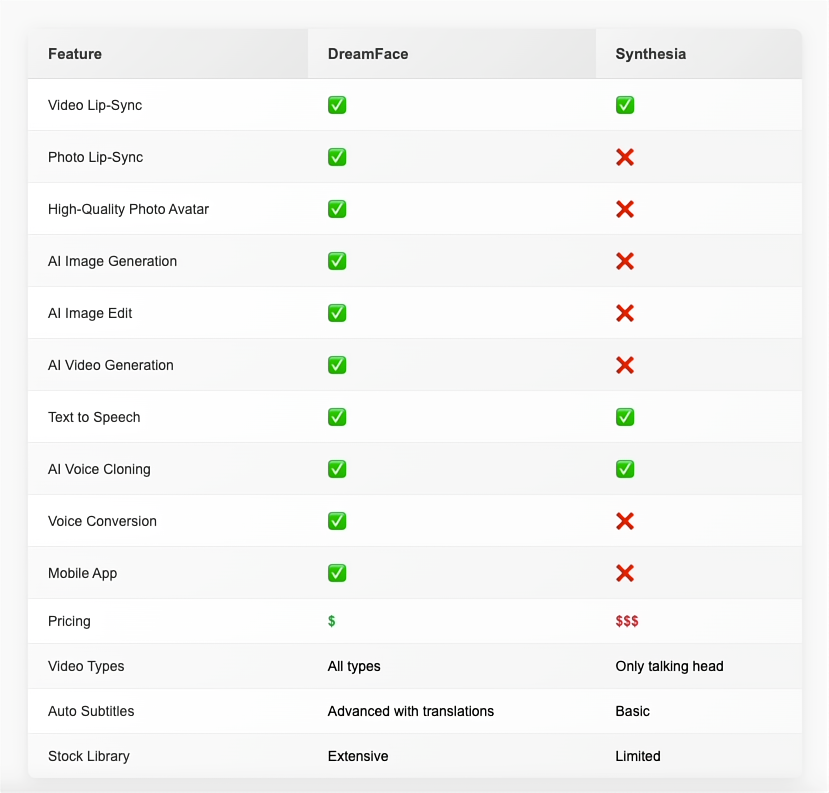Click the 'Extensive' stock library cell

(360, 756)
